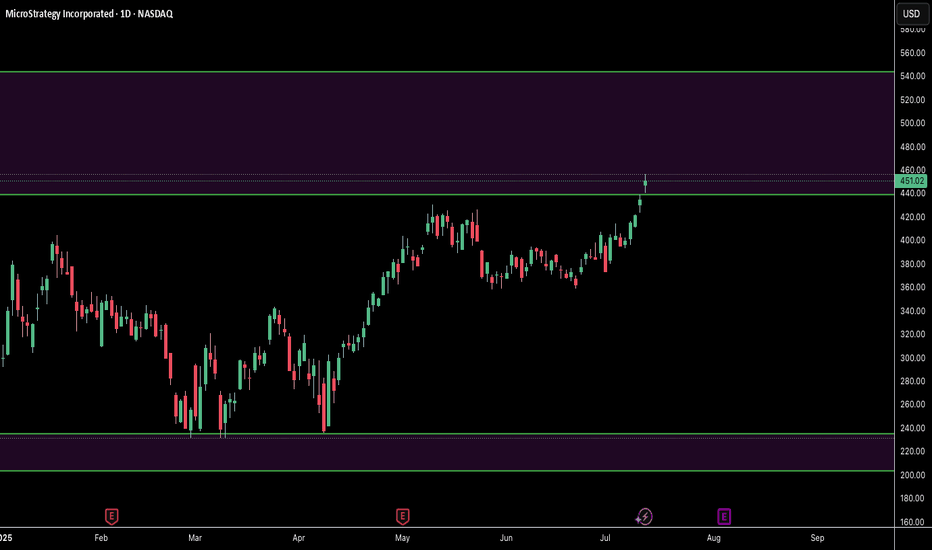Click the Jul label on time axis

(605, 538)
